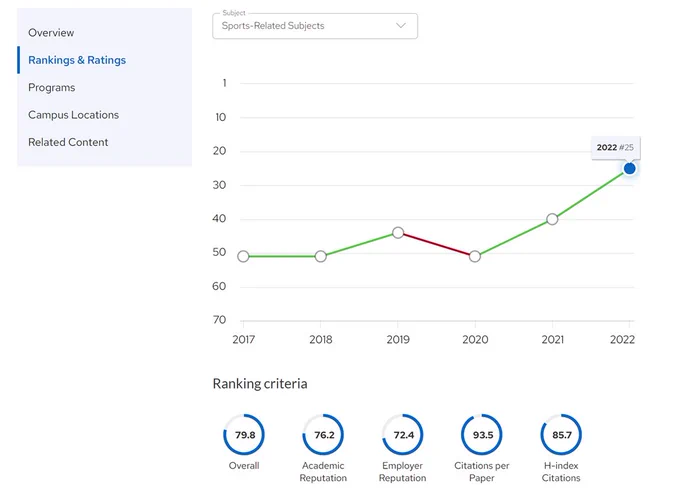Screen dimensions: 680x504
Task: Go to Programs section
Action: point(52,87)
